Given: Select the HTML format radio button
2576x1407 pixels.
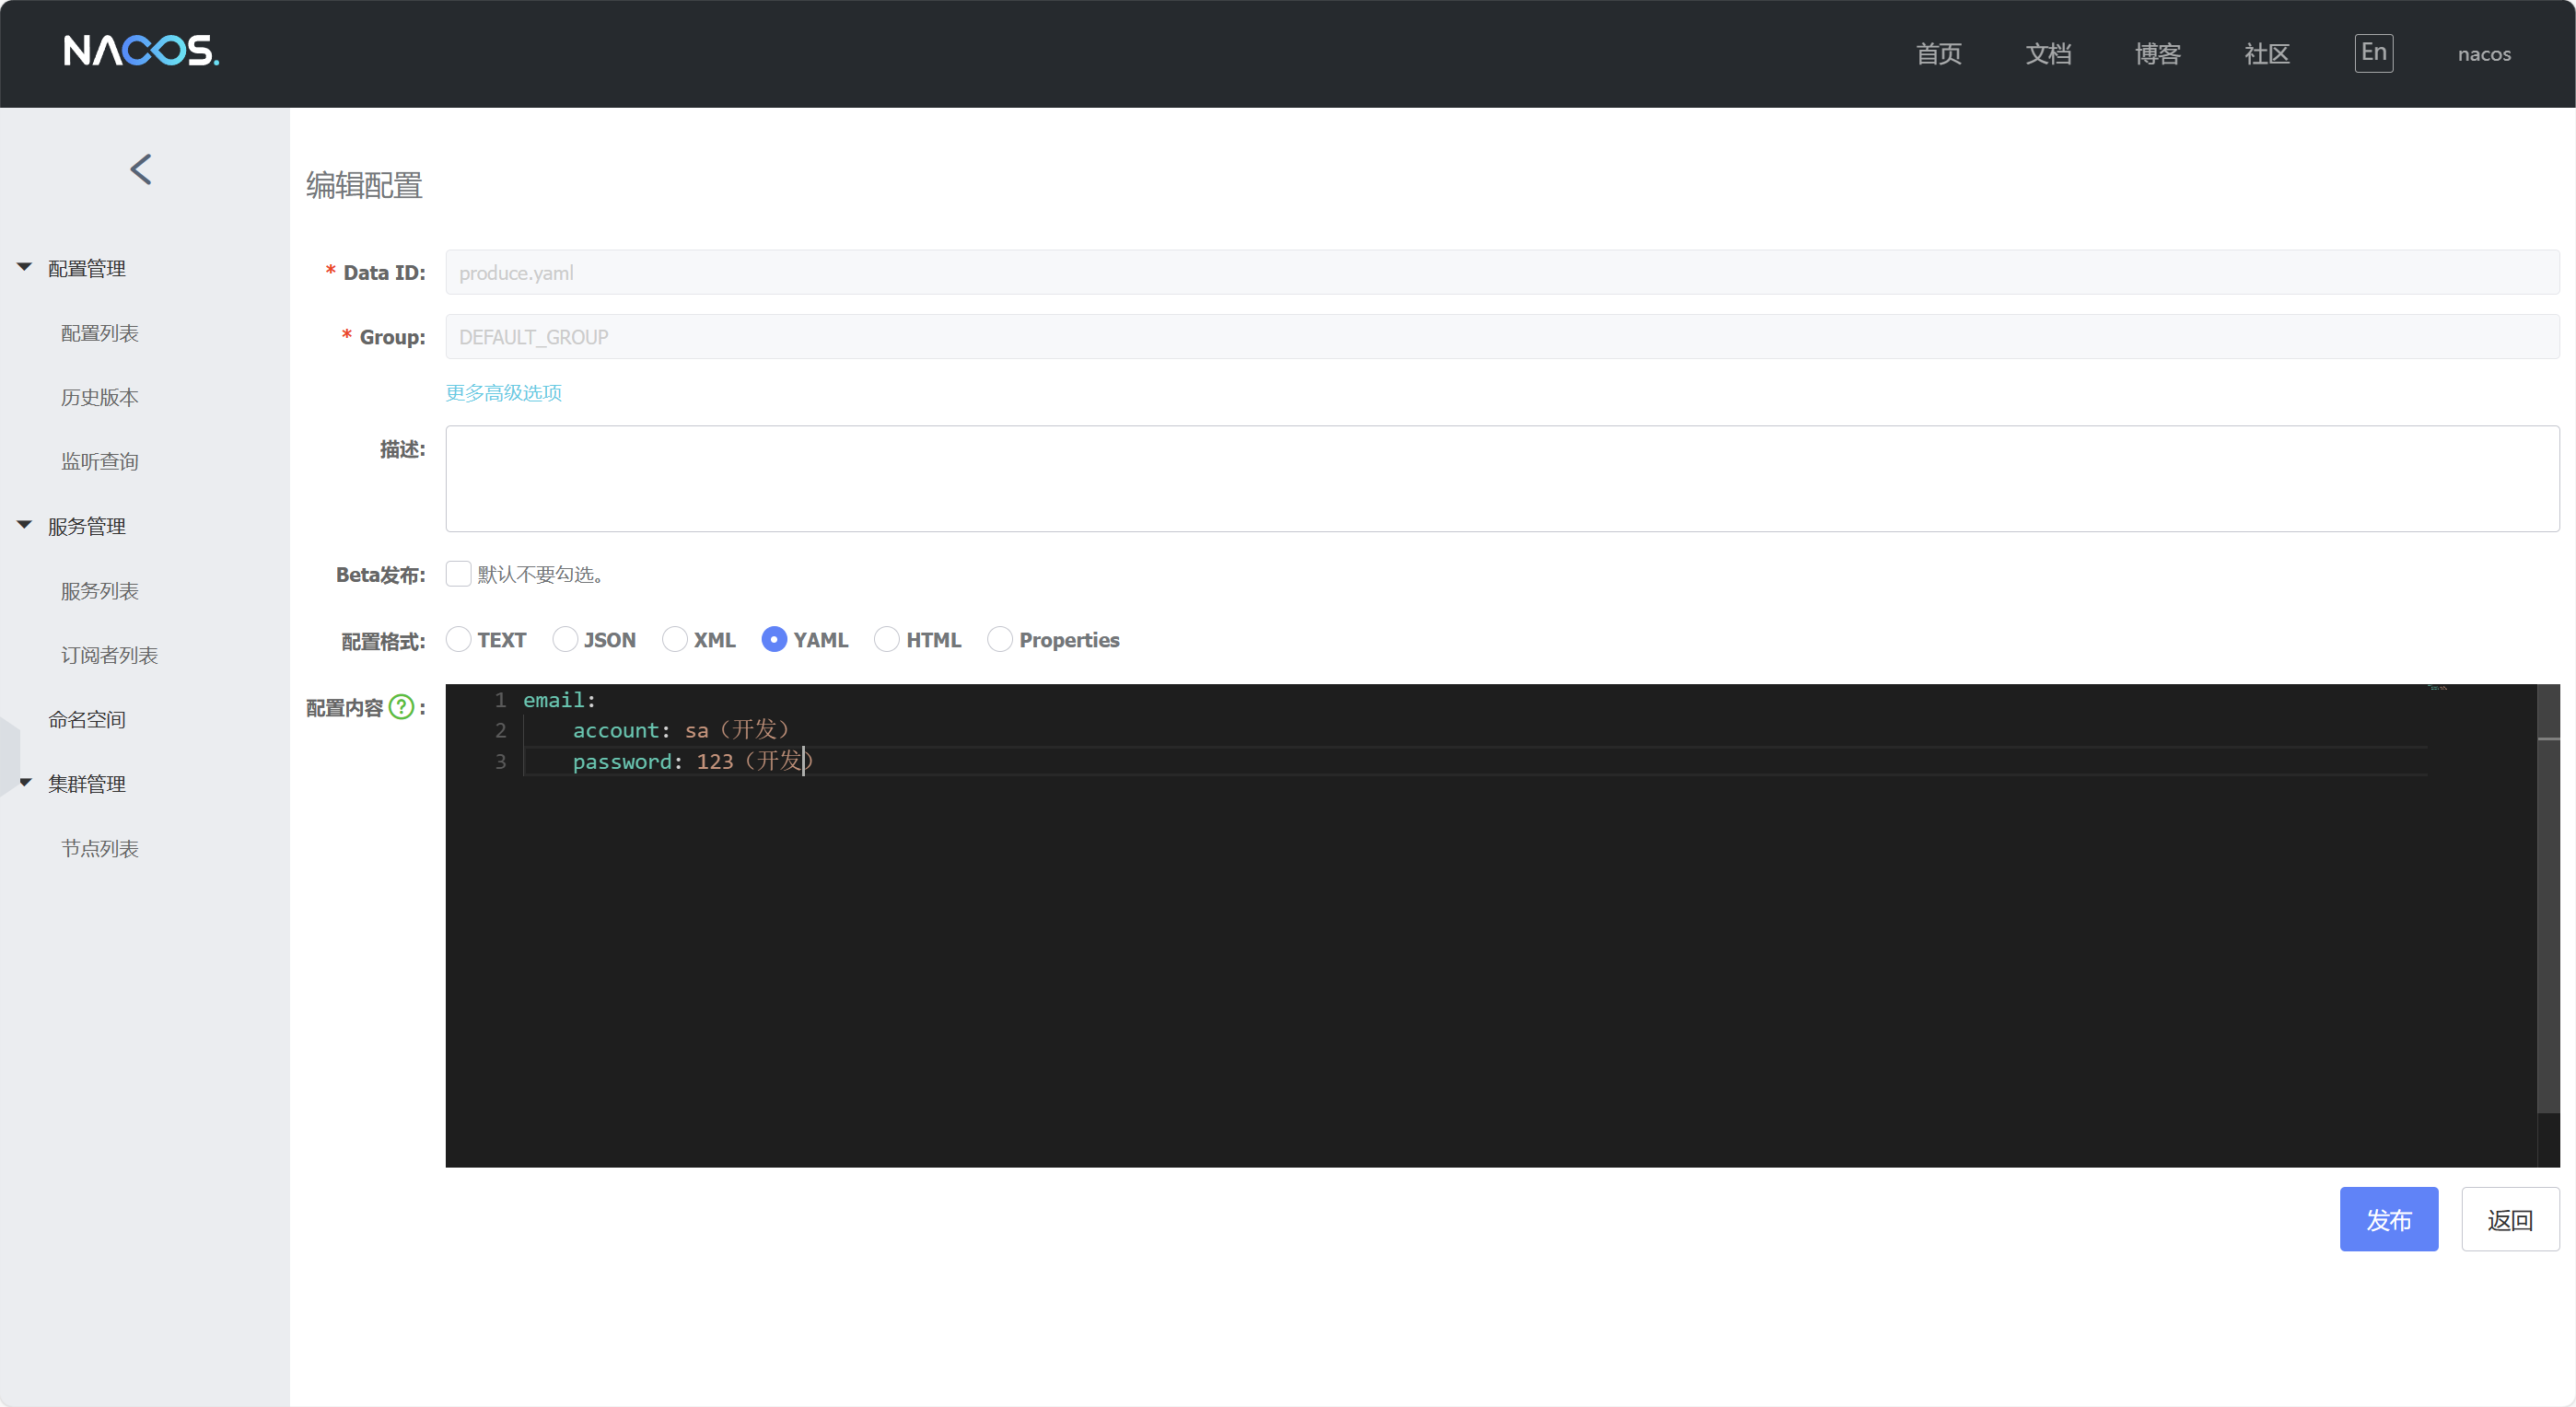Looking at the screenshot, I should (887, 640).
